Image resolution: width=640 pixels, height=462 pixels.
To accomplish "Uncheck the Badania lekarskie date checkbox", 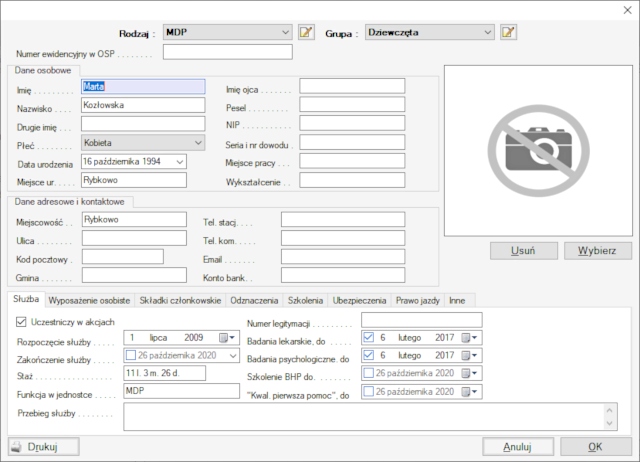I will tap(369, 338).
